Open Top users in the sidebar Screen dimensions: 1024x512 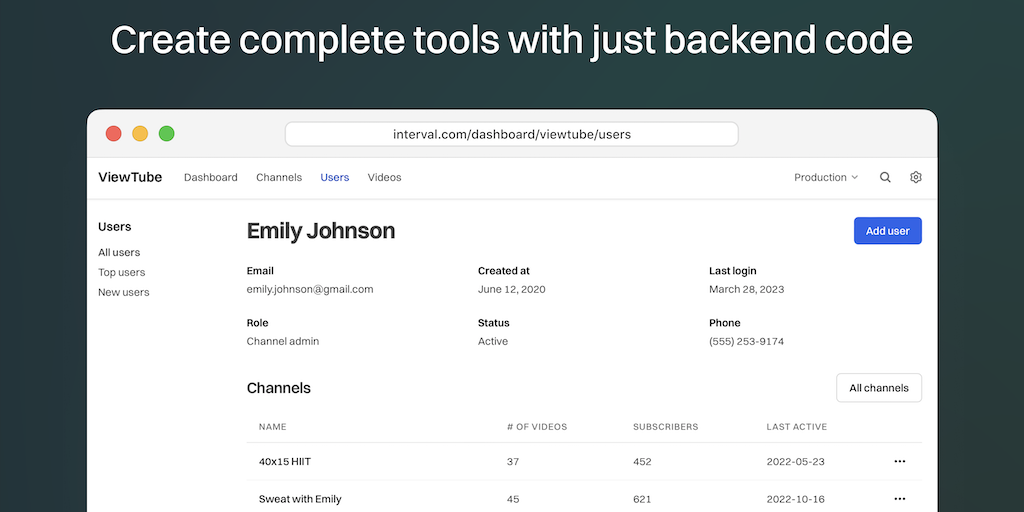point(121,273)
